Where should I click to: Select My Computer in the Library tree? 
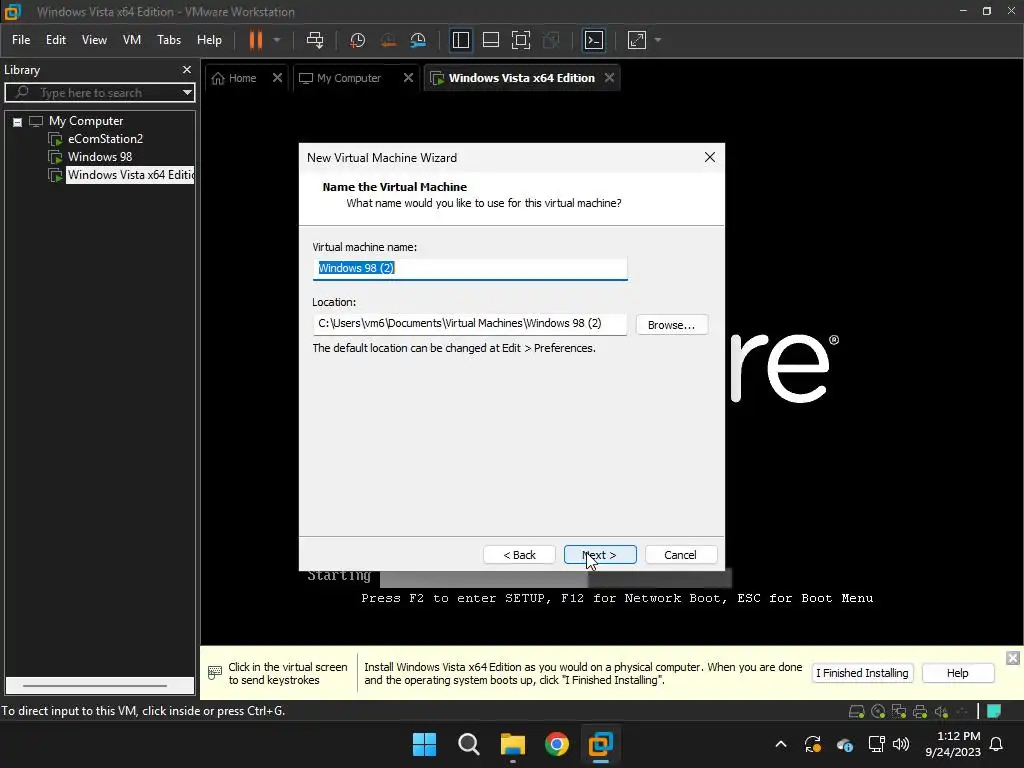click(86, 121)
